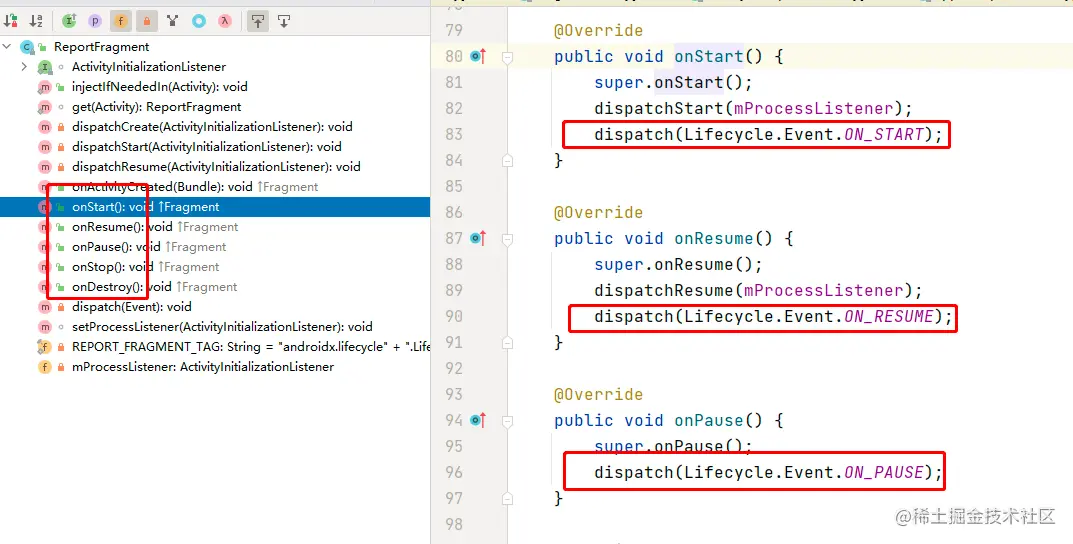
Task: Select injectIfNeededIn(Activity): void method
Action: click(x=159, y=86)
